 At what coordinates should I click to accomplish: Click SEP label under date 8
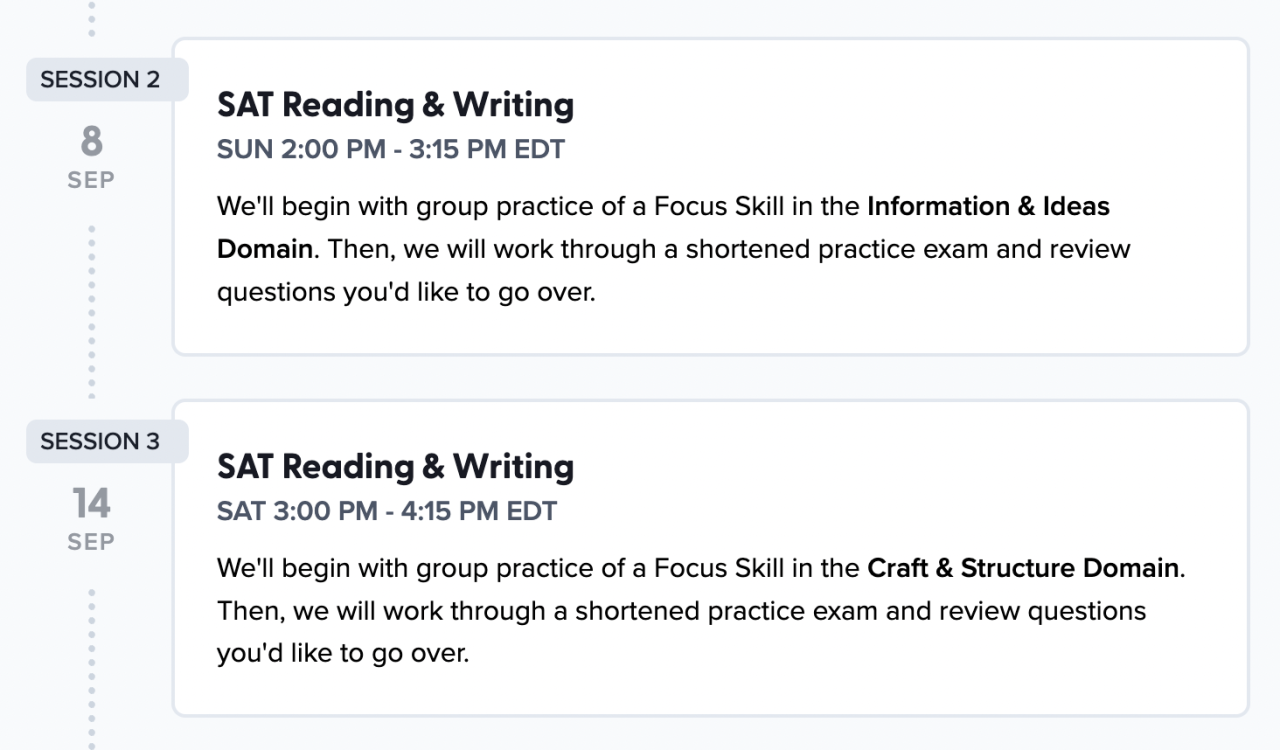point(91,180)
